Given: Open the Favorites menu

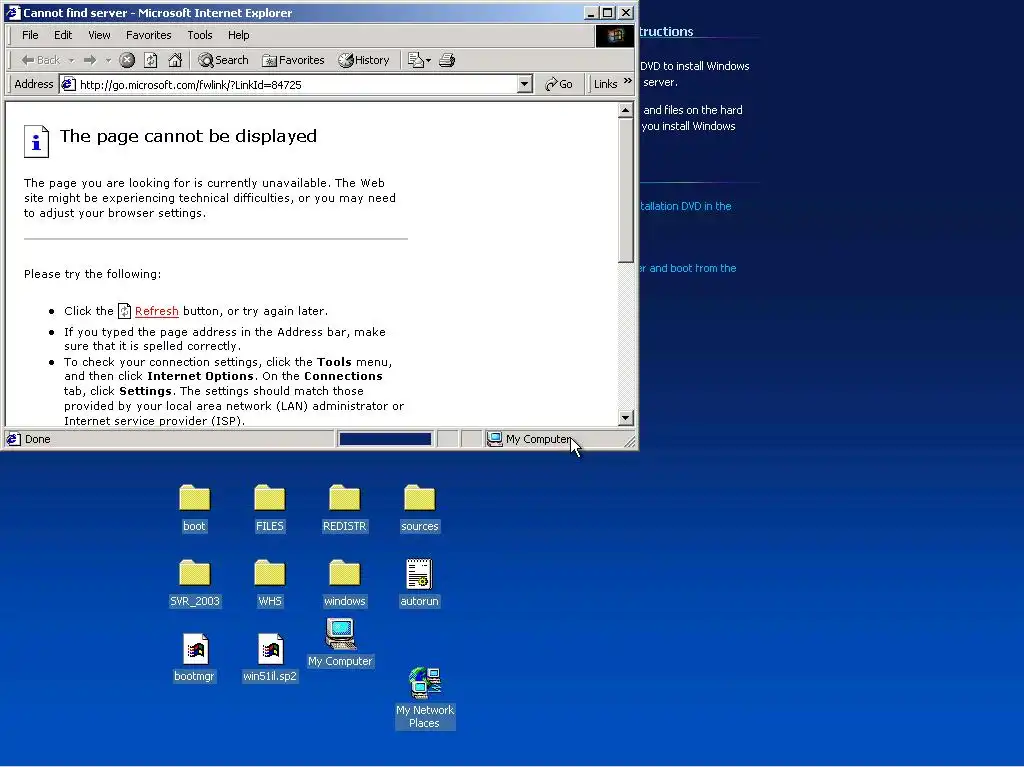Looking at the screenshot, I should 148,35.
